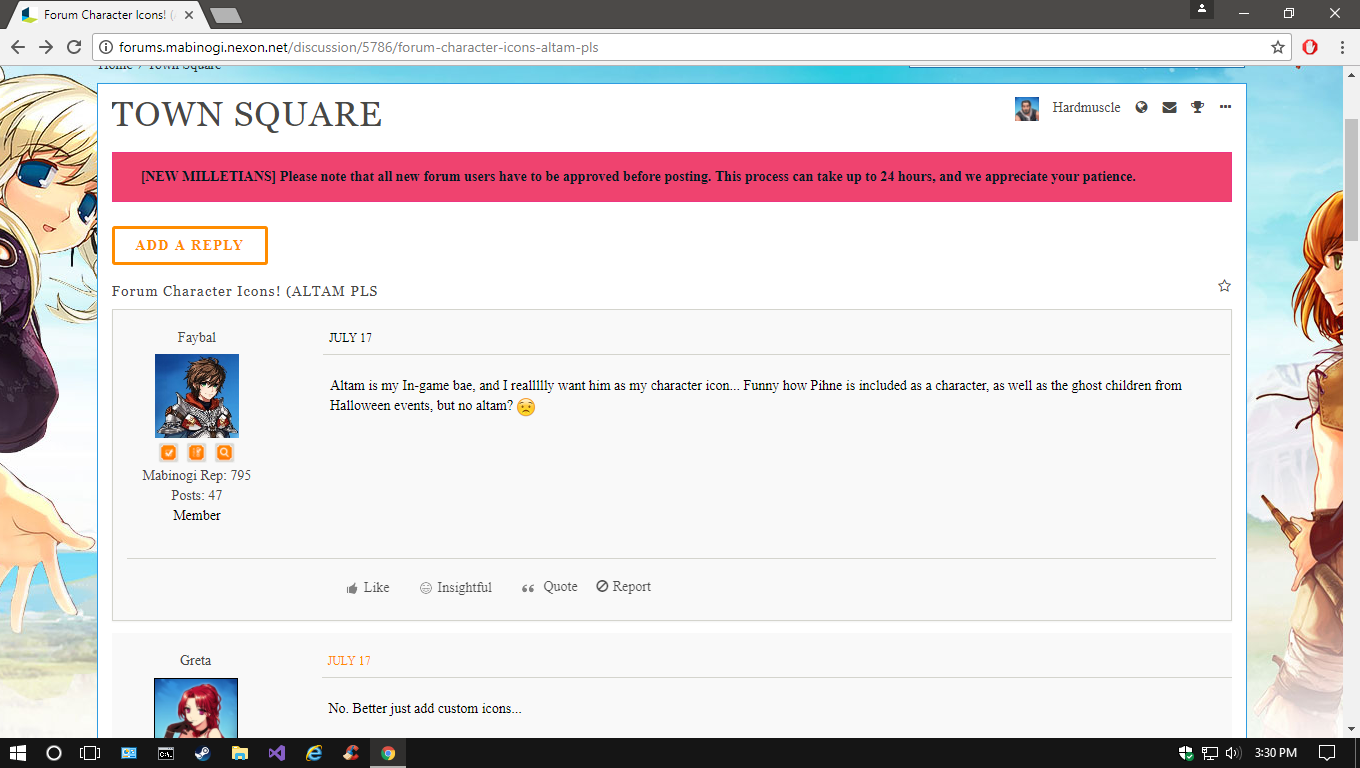Open File Explorer from the taskbar
Viewport: 1360px width, 768px height.
pyautogui.click(x=240, y=753)
